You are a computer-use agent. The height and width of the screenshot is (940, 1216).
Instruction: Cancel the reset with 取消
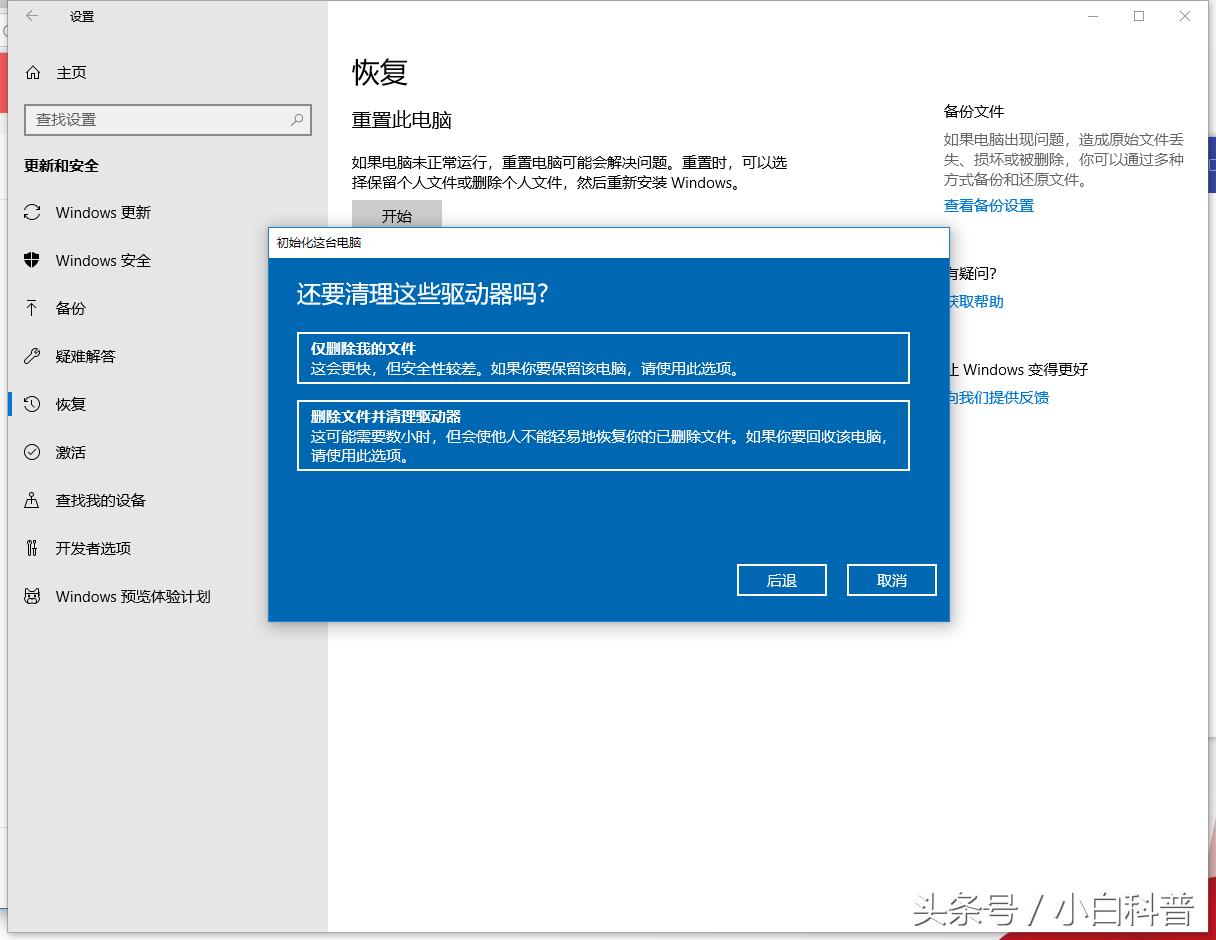tap(891, 580)
